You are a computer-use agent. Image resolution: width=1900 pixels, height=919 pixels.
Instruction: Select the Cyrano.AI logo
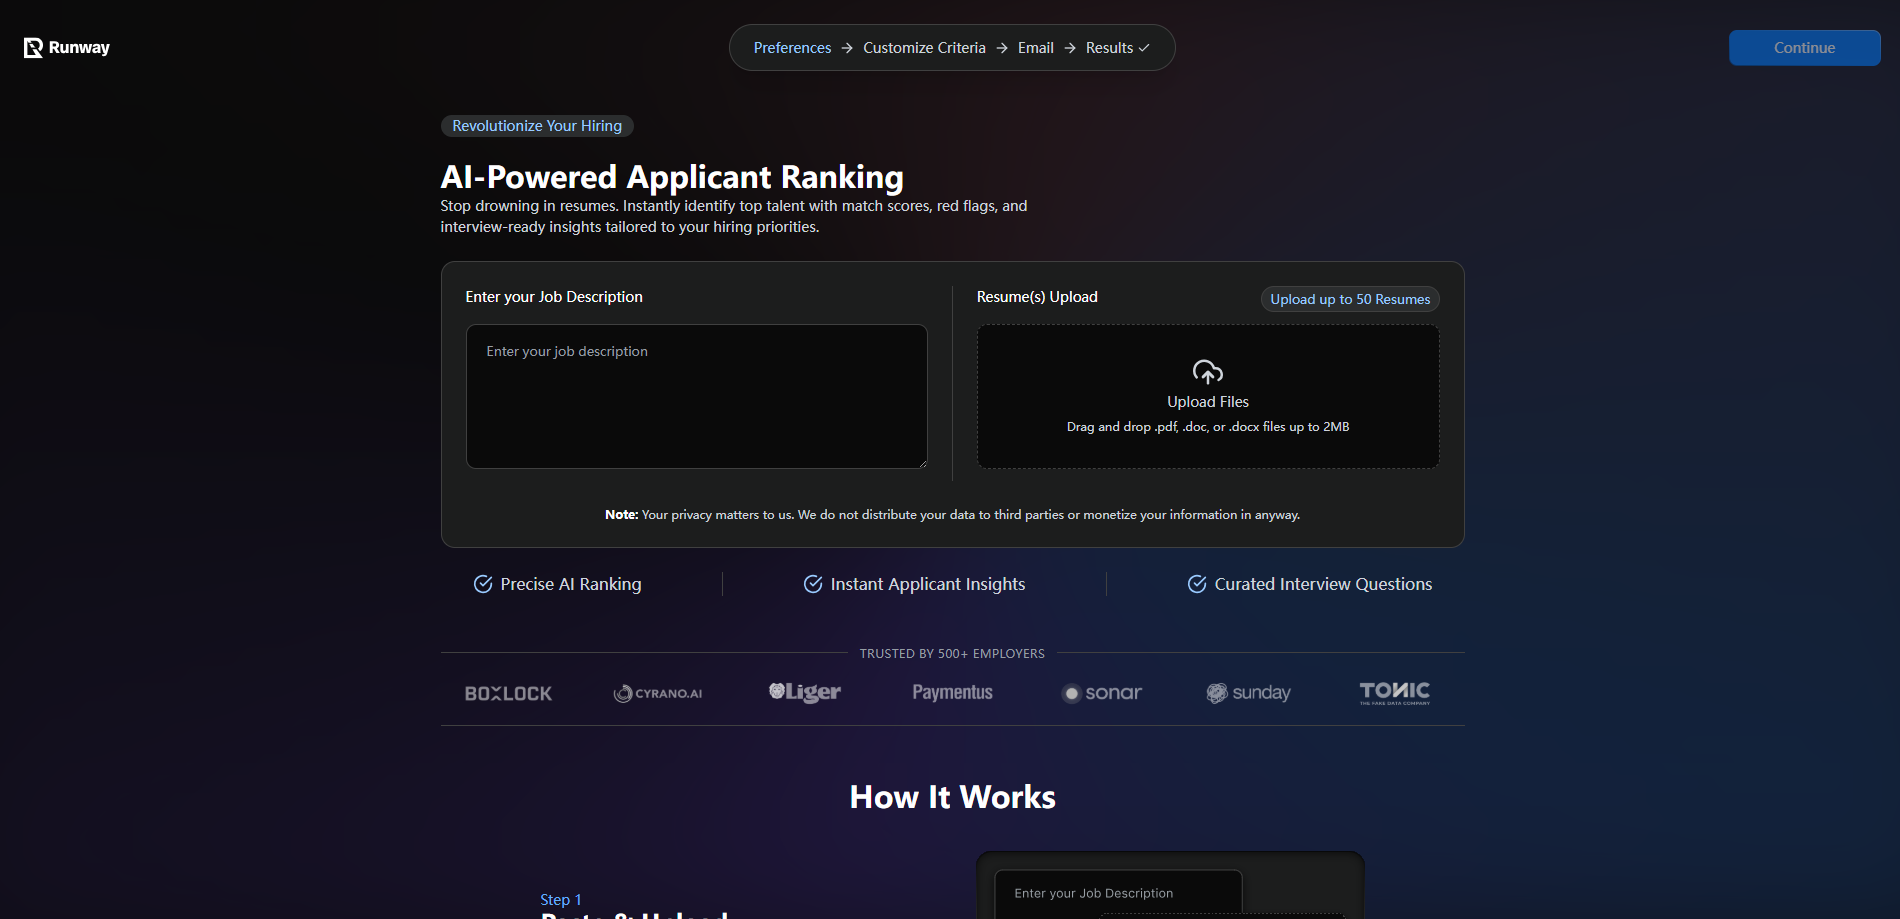click(x=657, y=692)
